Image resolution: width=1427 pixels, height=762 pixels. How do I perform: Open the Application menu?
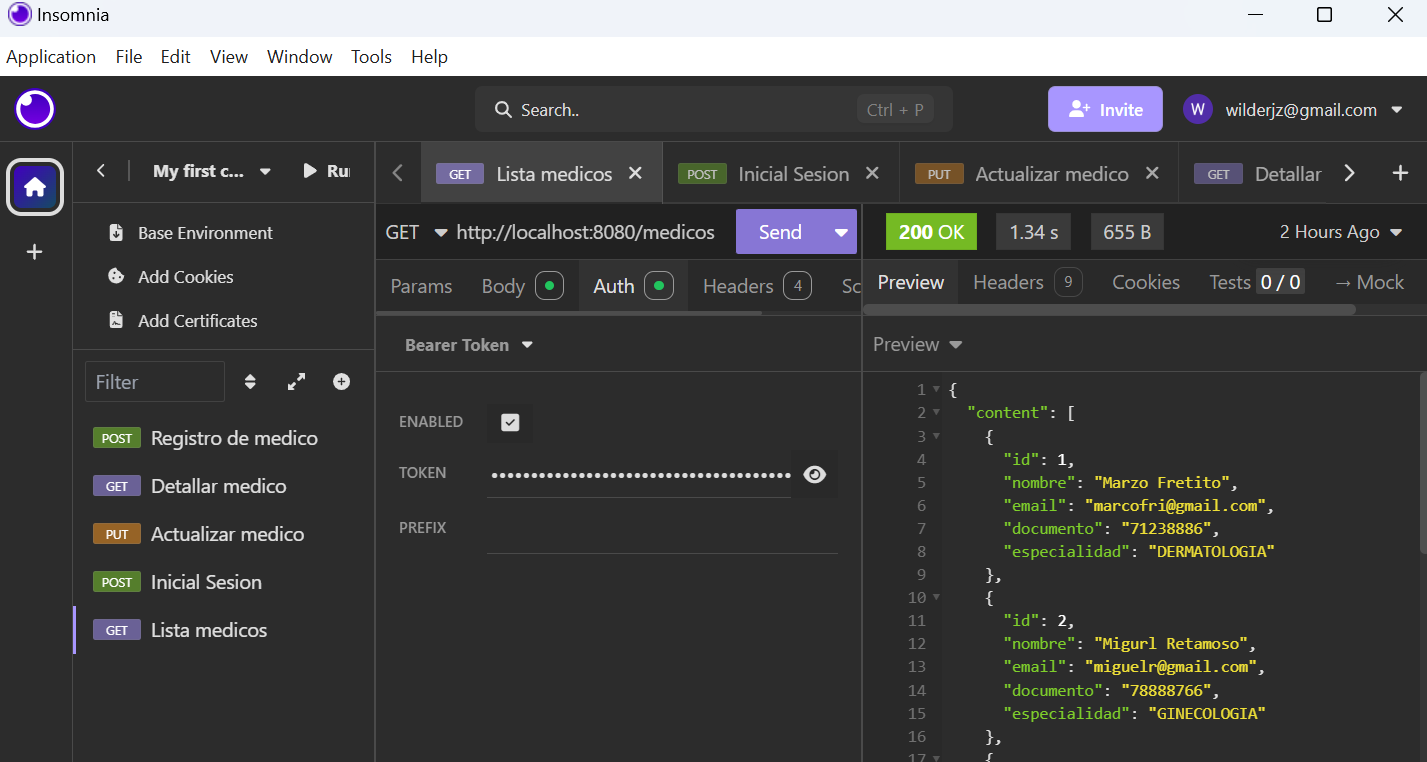[x=51, y=57]
